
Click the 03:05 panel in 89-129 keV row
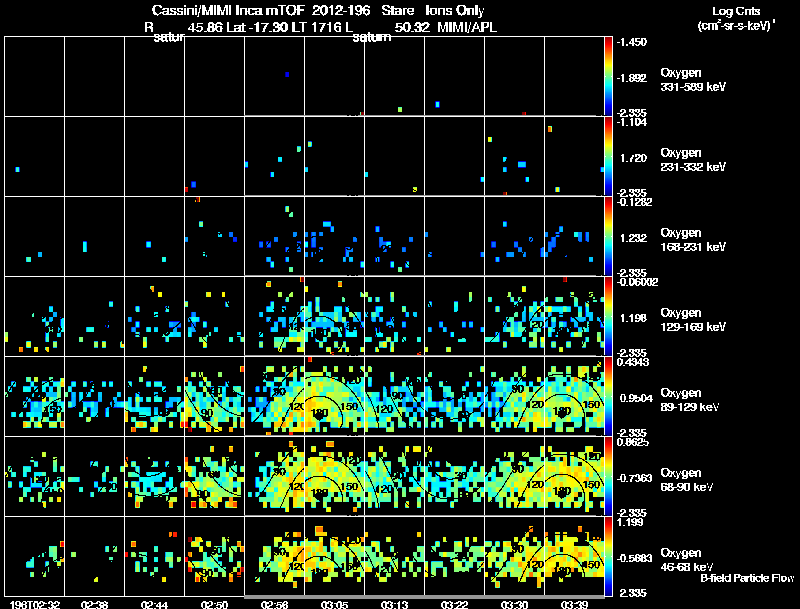pos(335,396)
